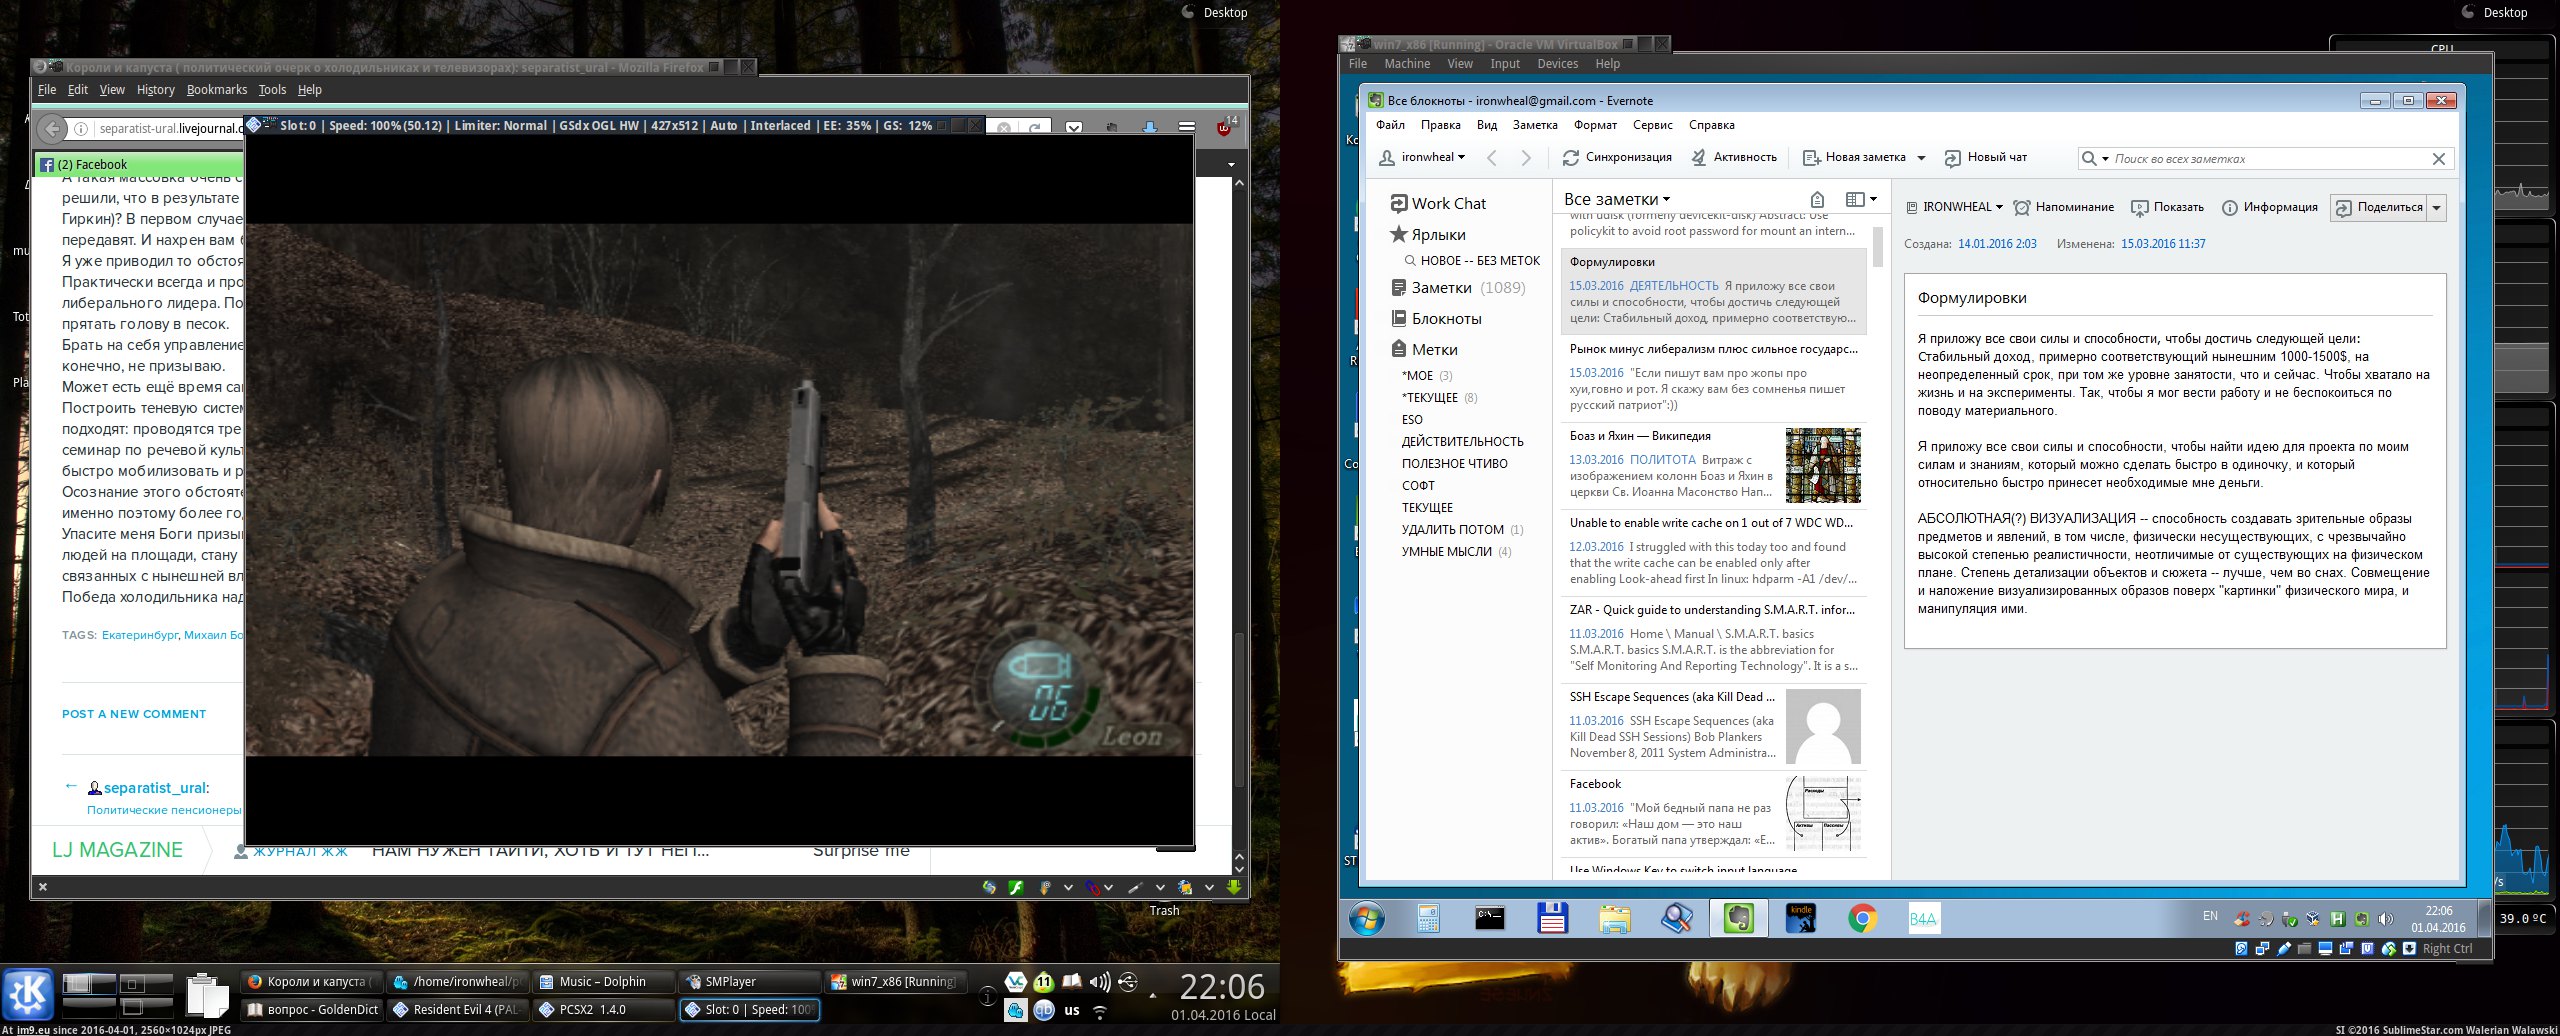Click the Evernote note search field
Viewport: 2560px width, 1036px height.
pos(2268,159)
